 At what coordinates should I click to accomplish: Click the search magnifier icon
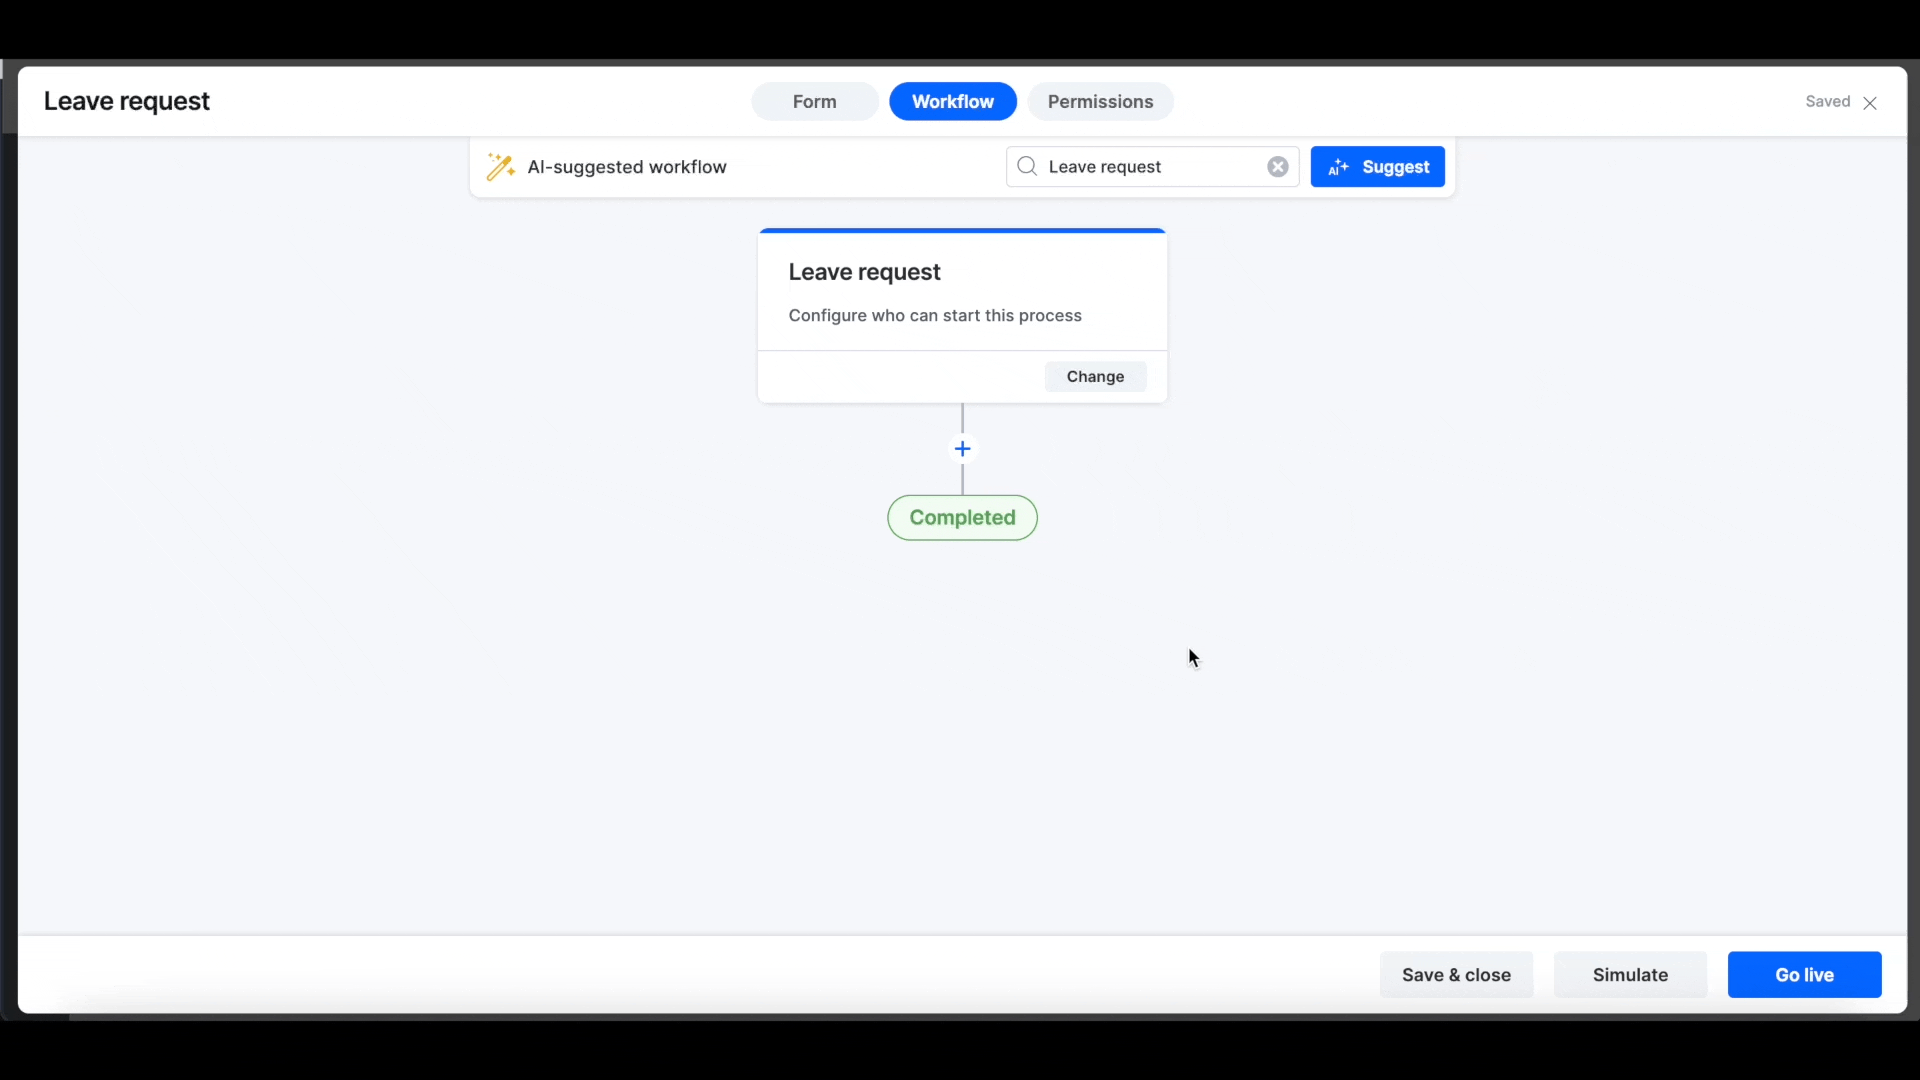tap(1027, 167)
